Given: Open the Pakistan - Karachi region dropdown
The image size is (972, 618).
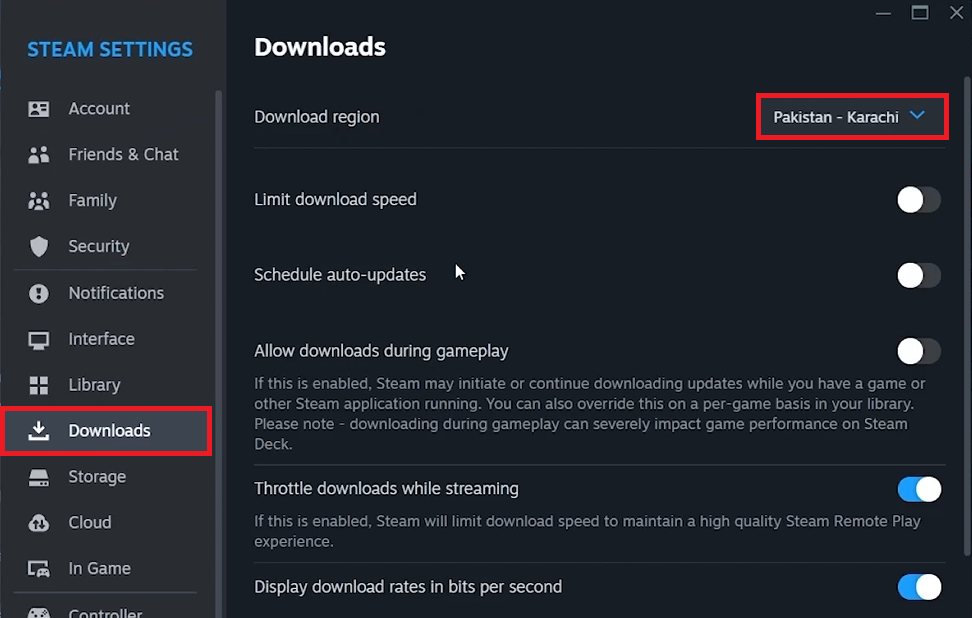Looking at the screenshot, I should click(x=852, y=117).
